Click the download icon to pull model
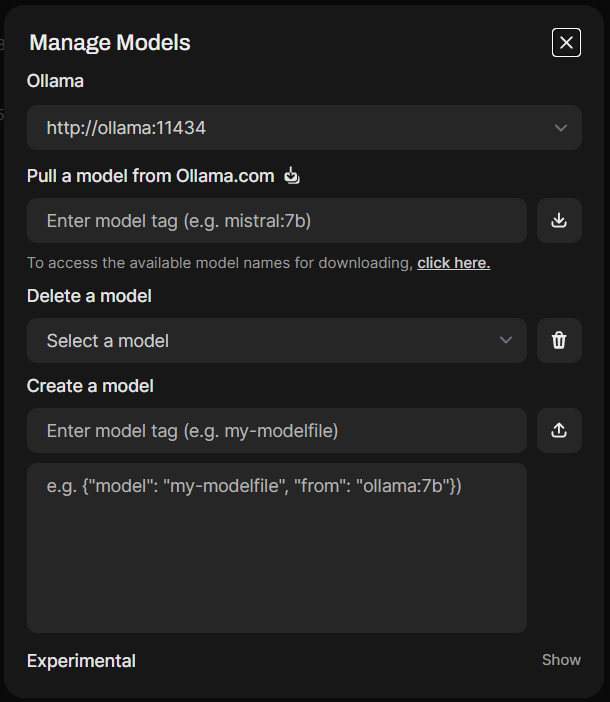Image resolution: width=610 pixels, height=702 pixels. tap(559, 220)
